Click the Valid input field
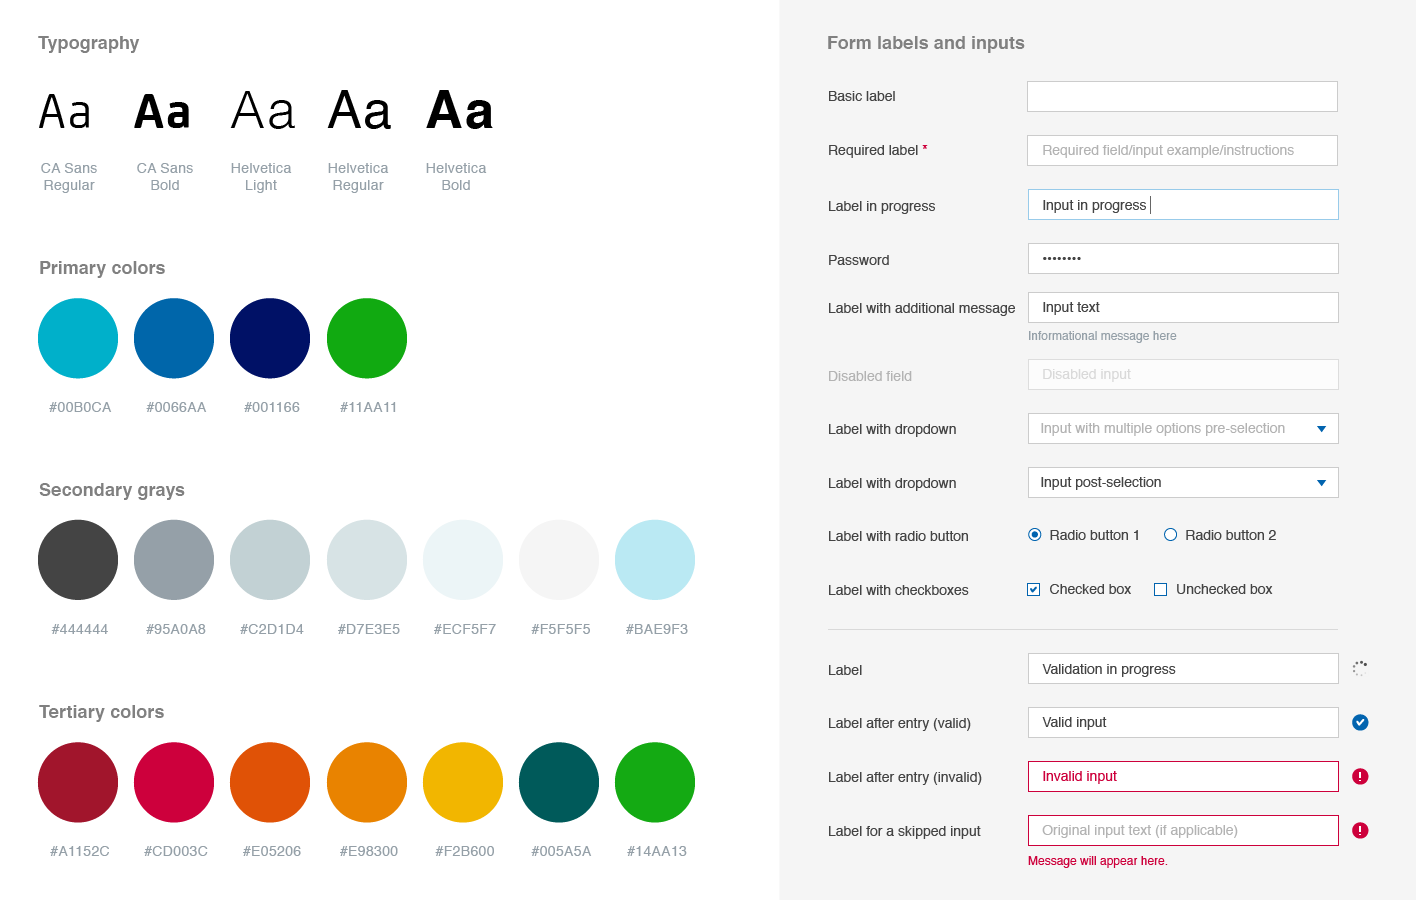The height and width of the screenshot is (900, 1416). click(x=1183, y=722)
